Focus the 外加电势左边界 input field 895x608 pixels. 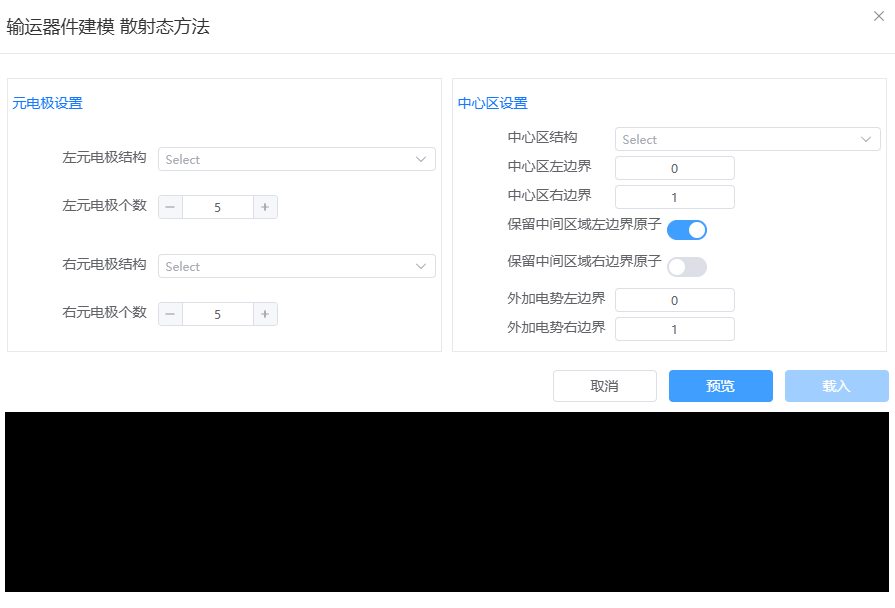click(674, 300)
